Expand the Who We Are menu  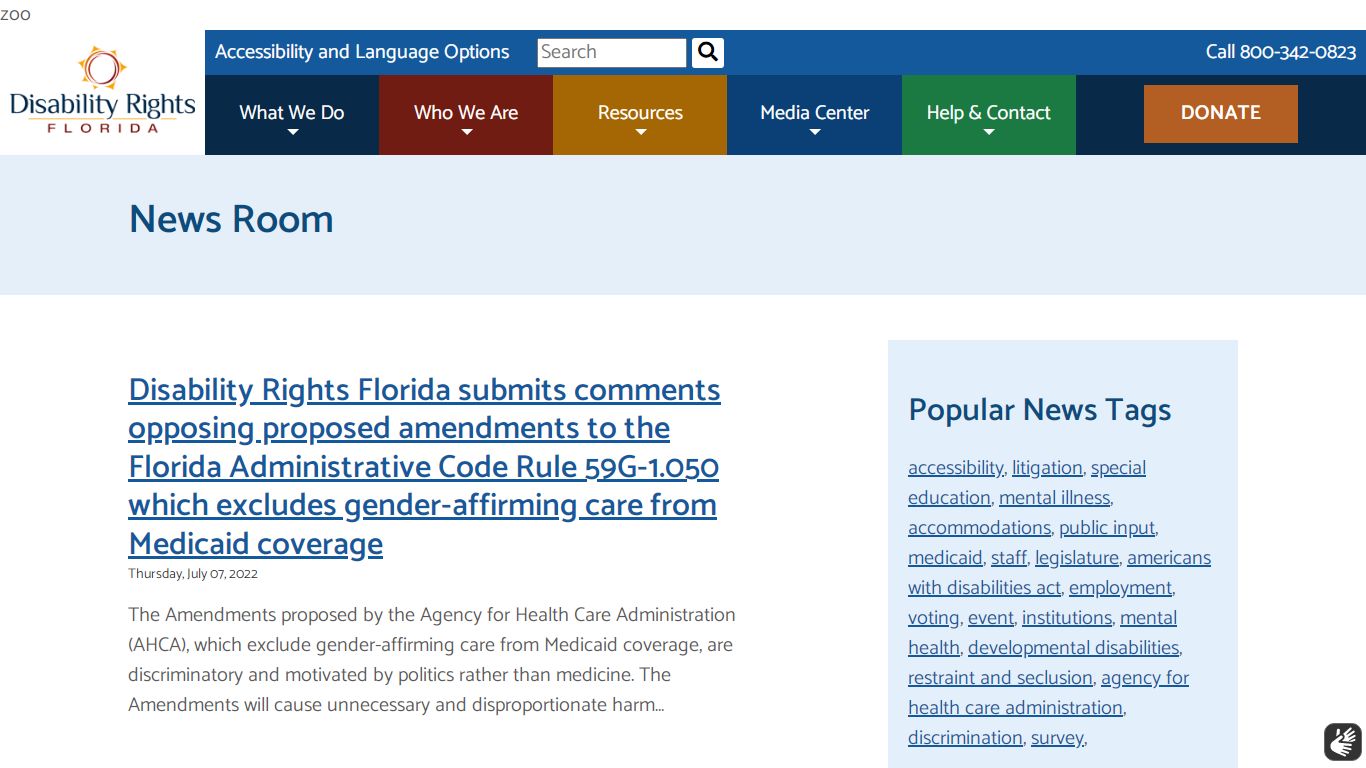[466, 115]
